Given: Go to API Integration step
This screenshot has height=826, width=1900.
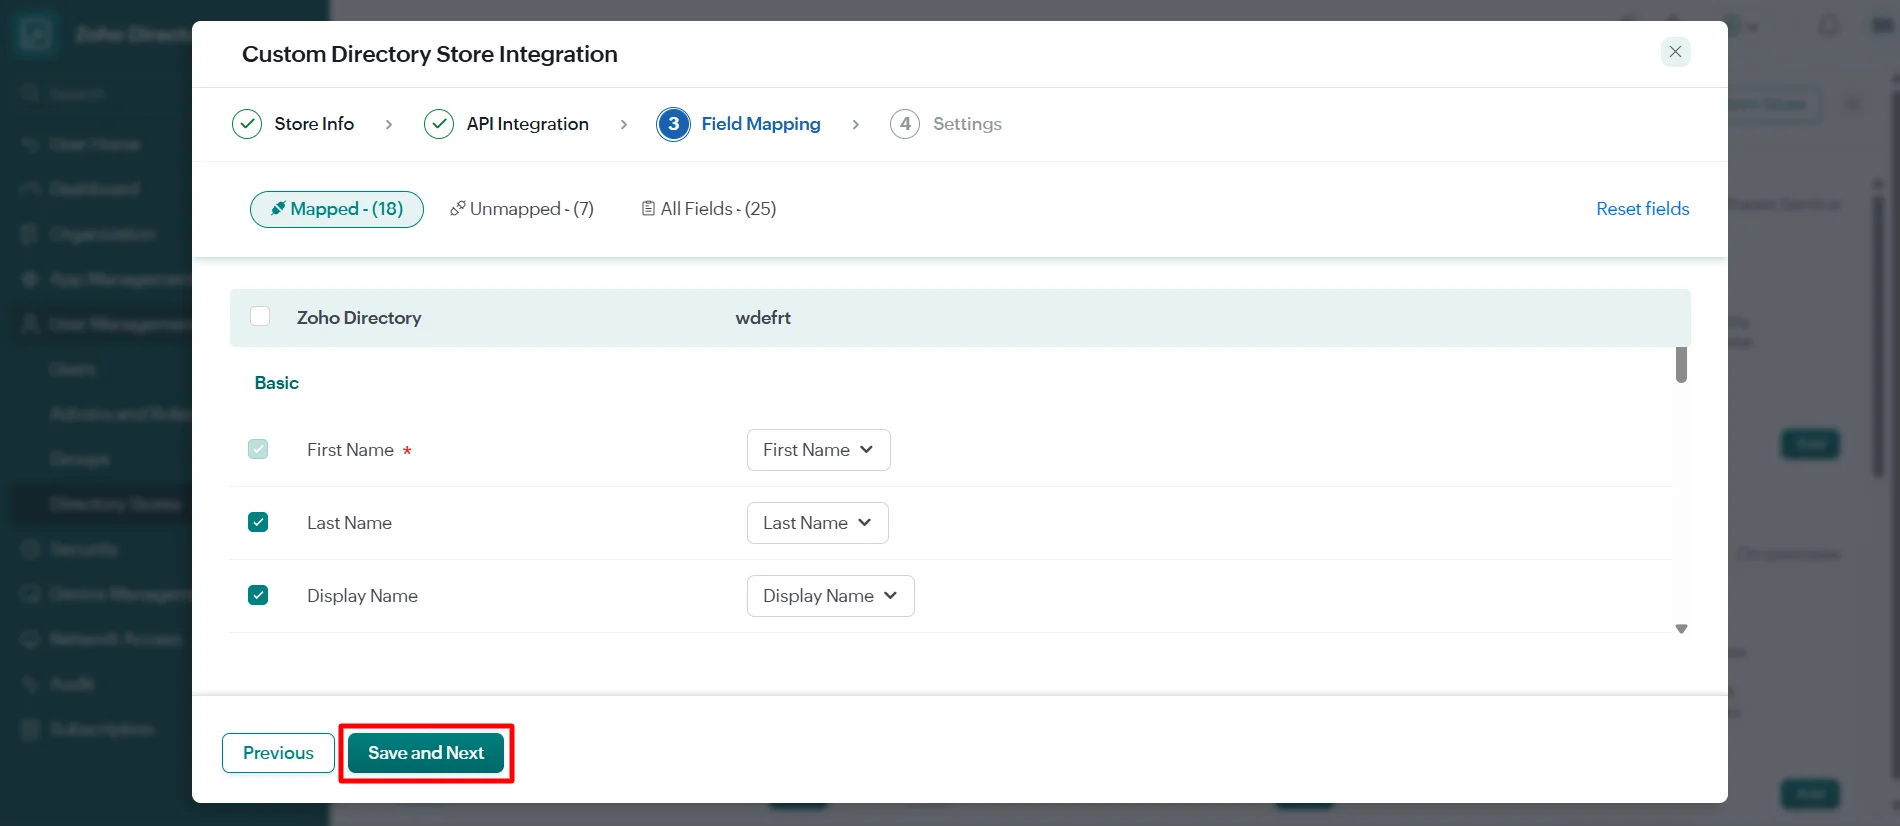Looking at the screenshot, I should [528, 124].
